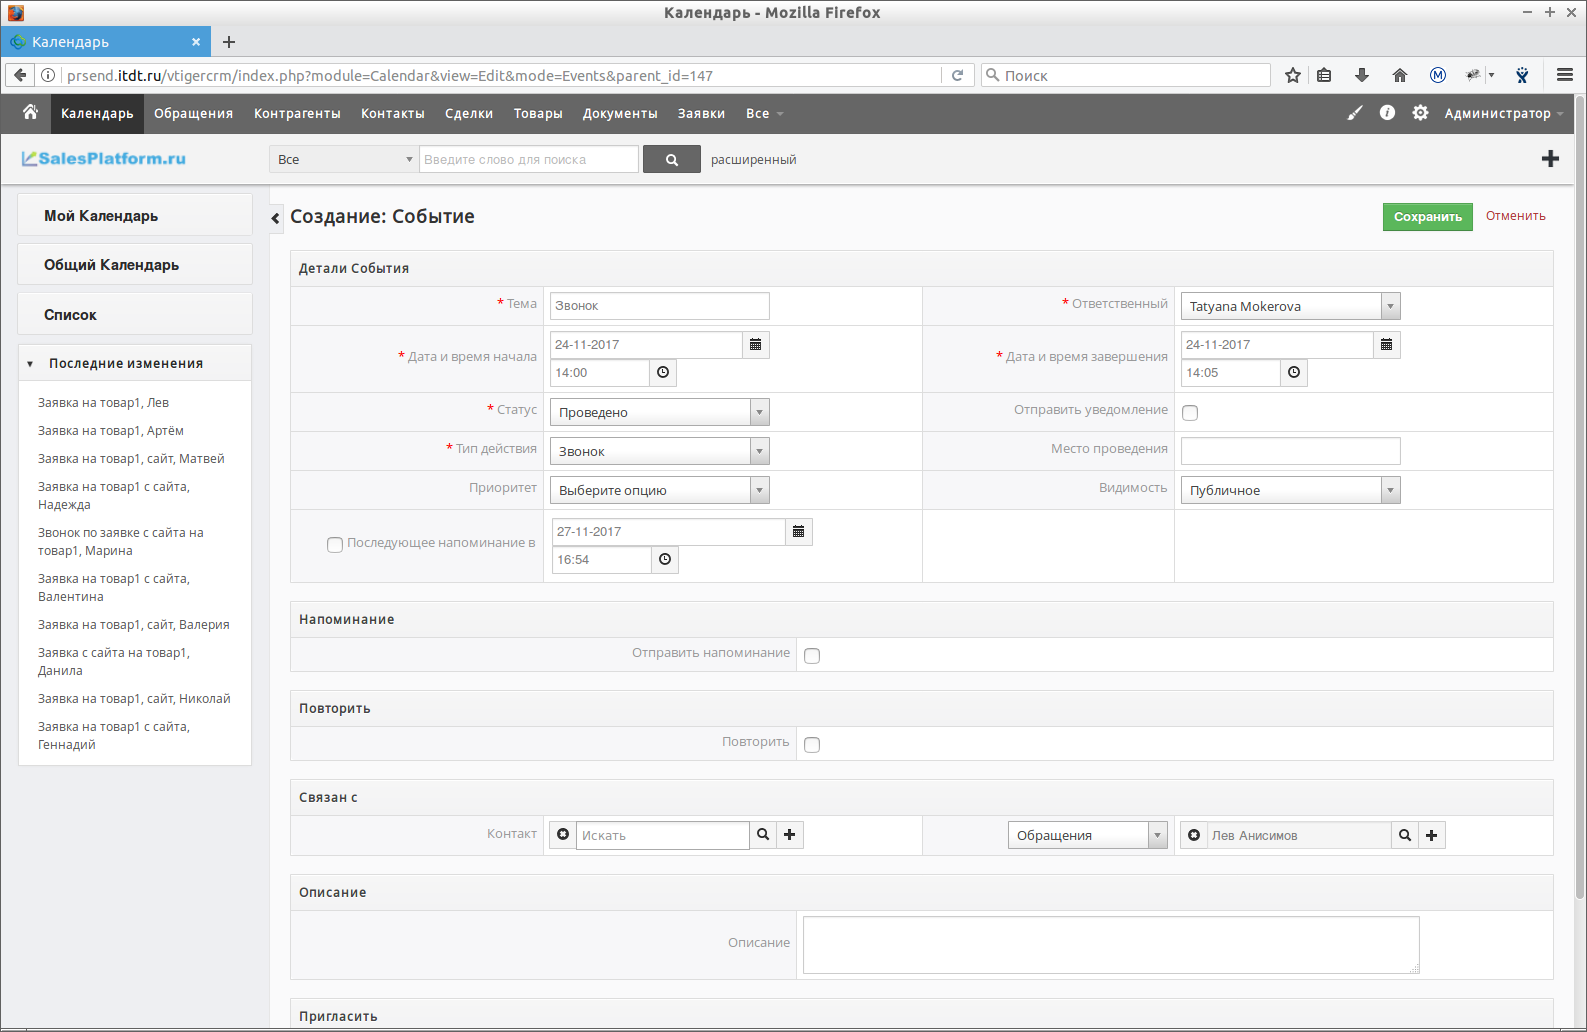Open Ответственный dropdown Tatyana Mokerova
Viewport: 1587px width, 1032px height.
[x=1290, y=306]
